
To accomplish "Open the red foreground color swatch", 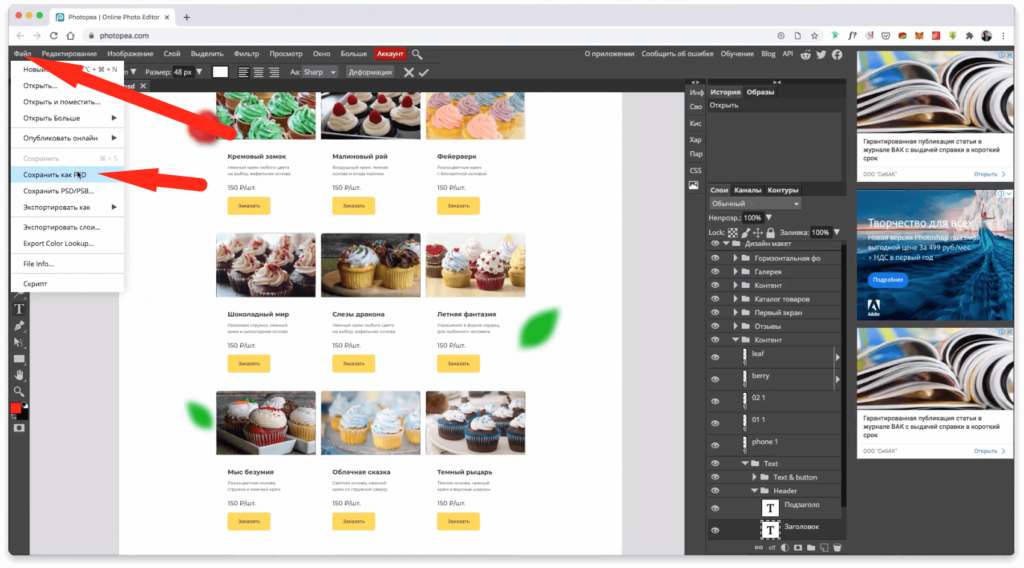I will (x=15, y=409).
